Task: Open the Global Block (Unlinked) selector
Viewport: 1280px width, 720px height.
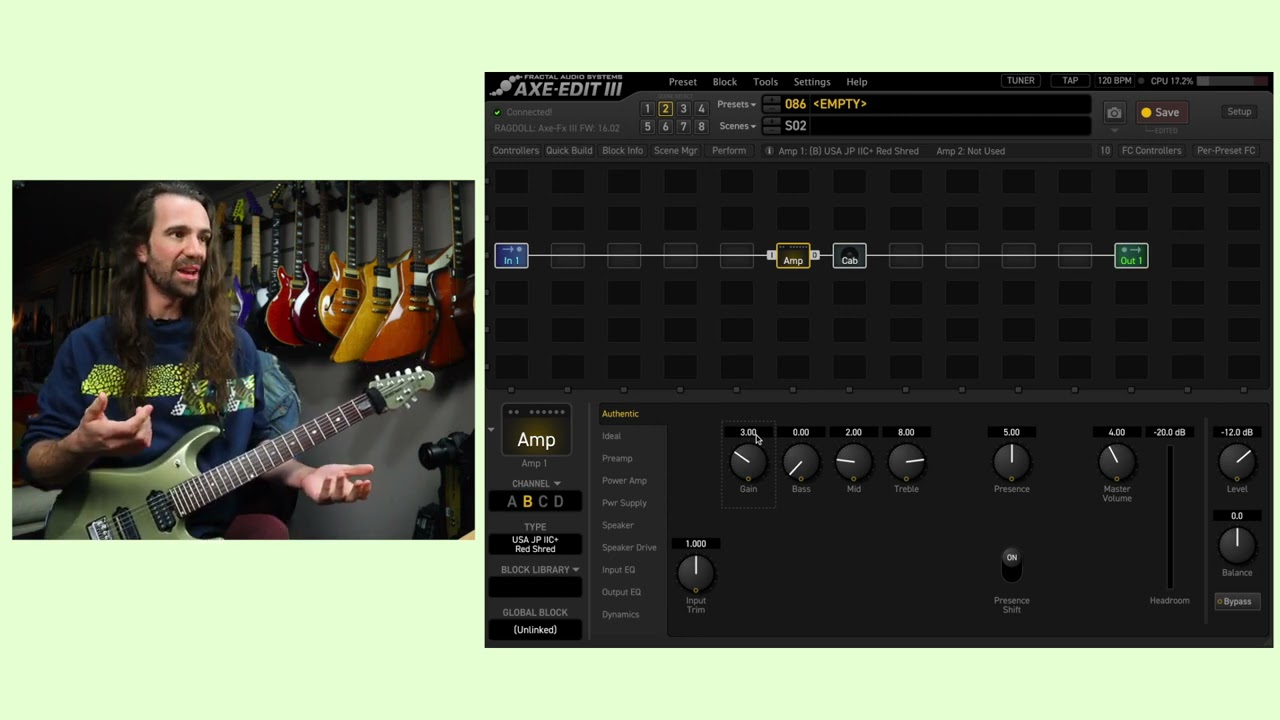Action: tap(535, 630)
